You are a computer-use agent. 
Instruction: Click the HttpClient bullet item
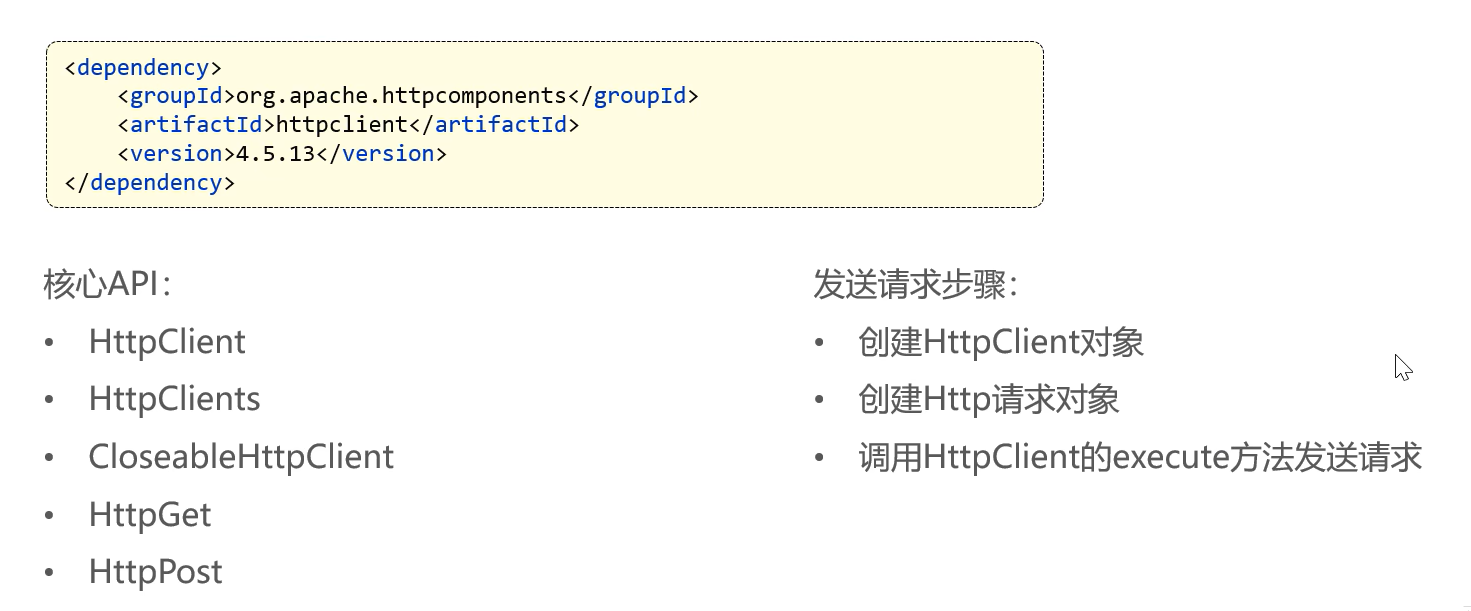pyautogui.click(x=167, y=342)
